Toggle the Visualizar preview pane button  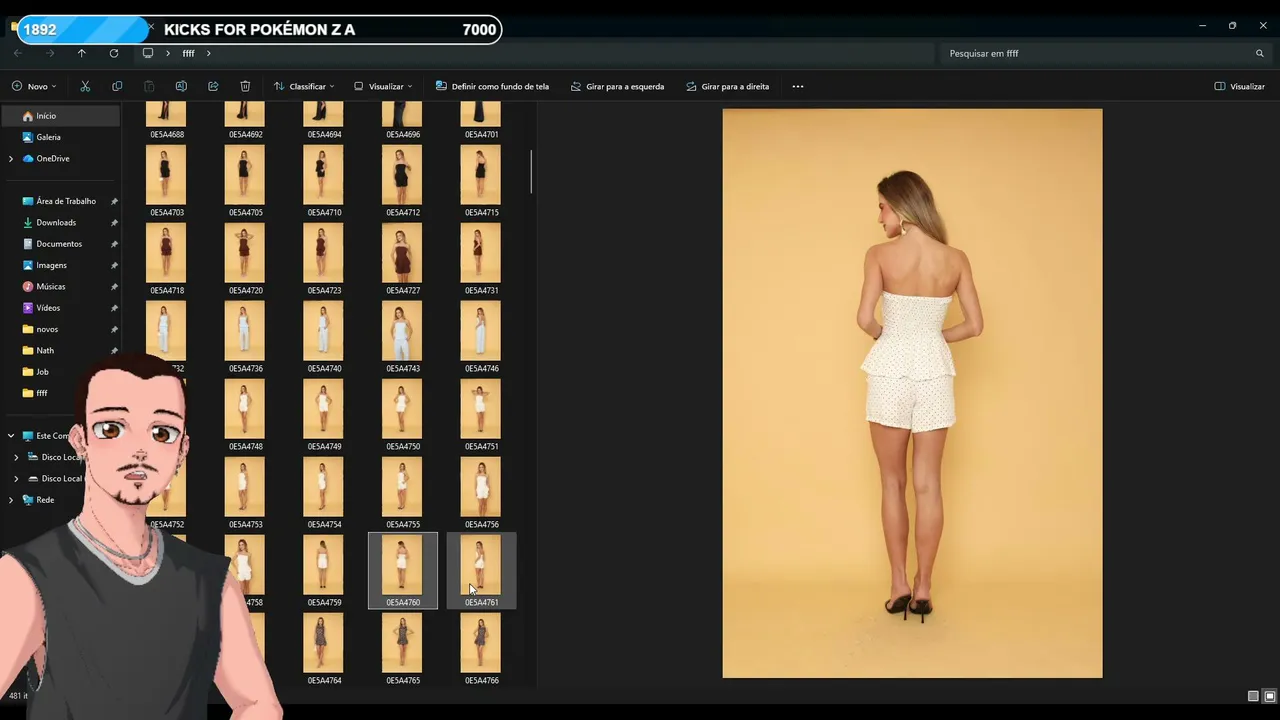click(1240, 86)
